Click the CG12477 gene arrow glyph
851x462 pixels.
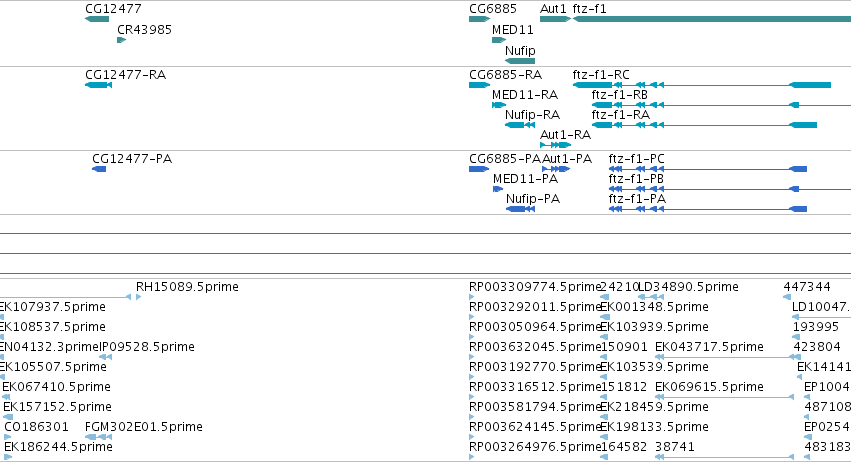97,19
